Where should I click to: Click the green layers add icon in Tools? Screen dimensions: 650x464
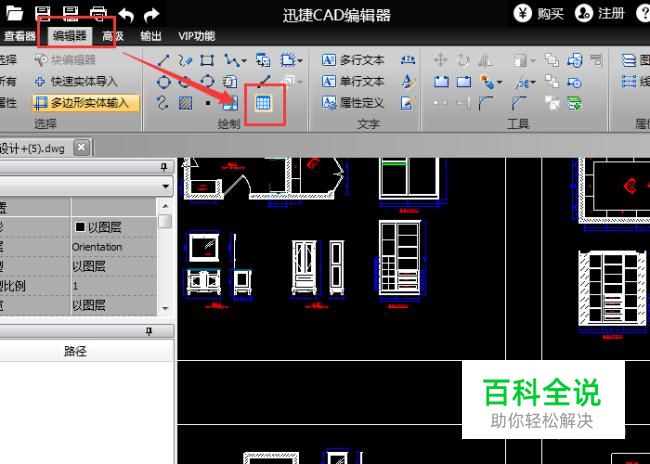(575, 104)
